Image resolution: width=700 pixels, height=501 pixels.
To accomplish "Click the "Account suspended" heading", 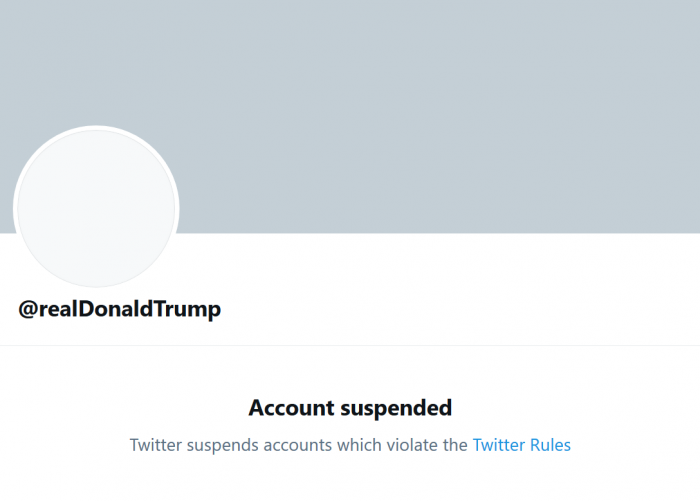I will tap(350, 408).
